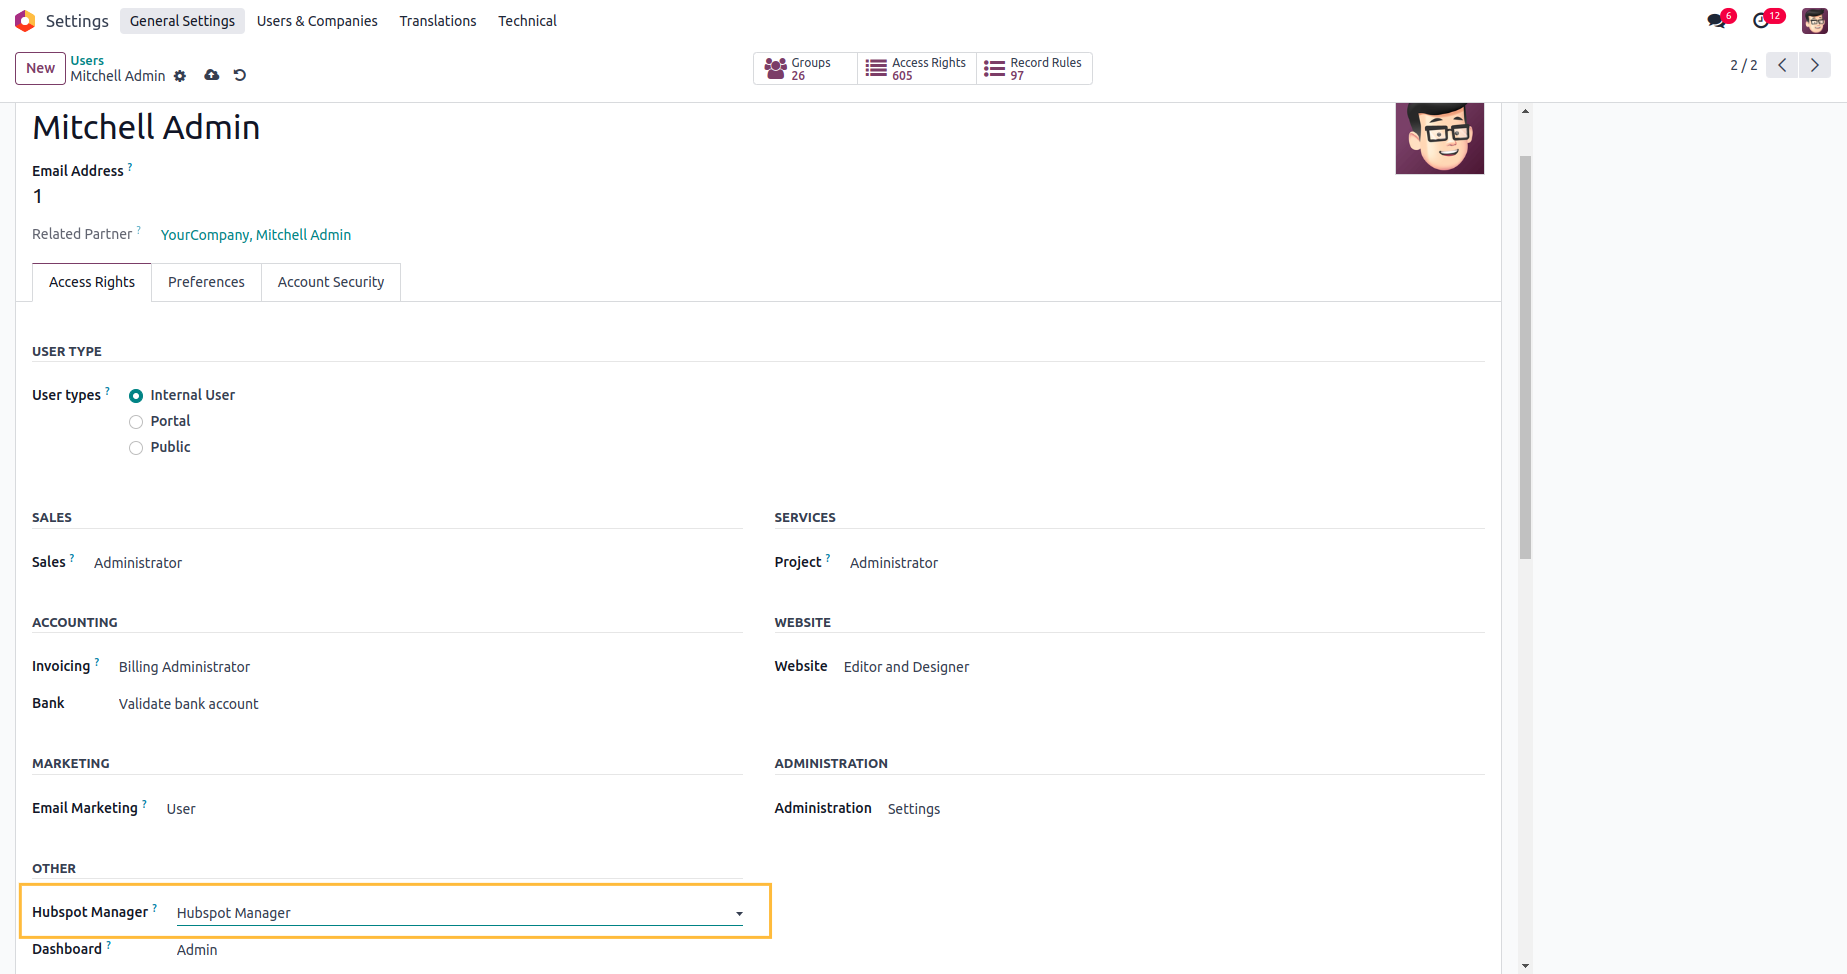Open the user account avatar menu
The width and height of the screenshot is (1847, 974).
point(1815,21)
